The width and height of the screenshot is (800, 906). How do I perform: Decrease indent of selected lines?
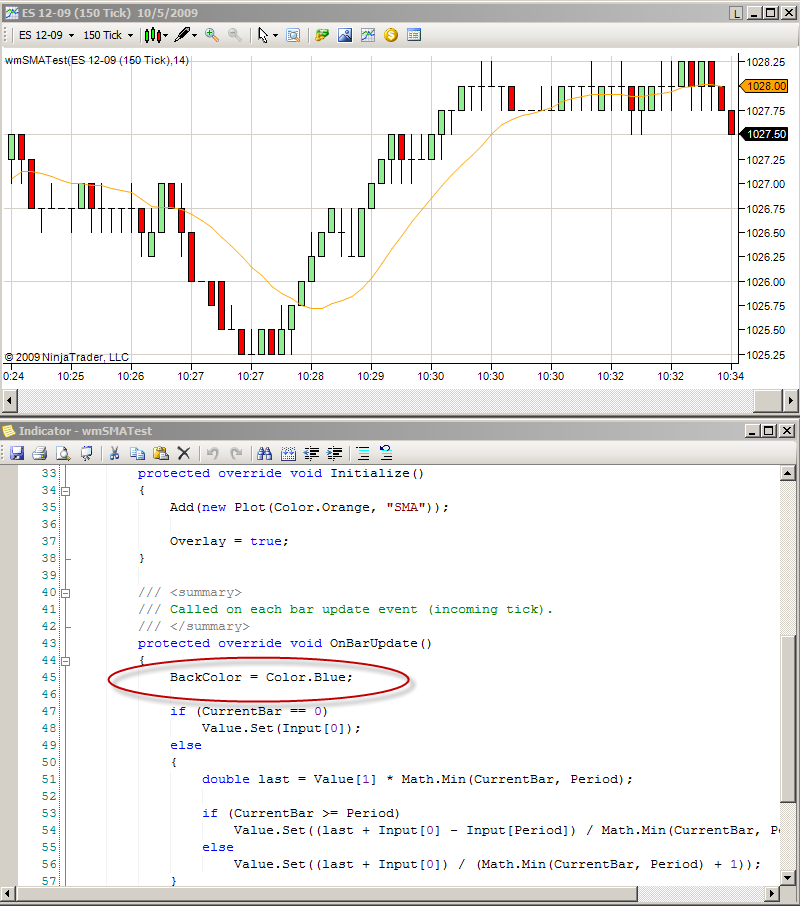311,454
